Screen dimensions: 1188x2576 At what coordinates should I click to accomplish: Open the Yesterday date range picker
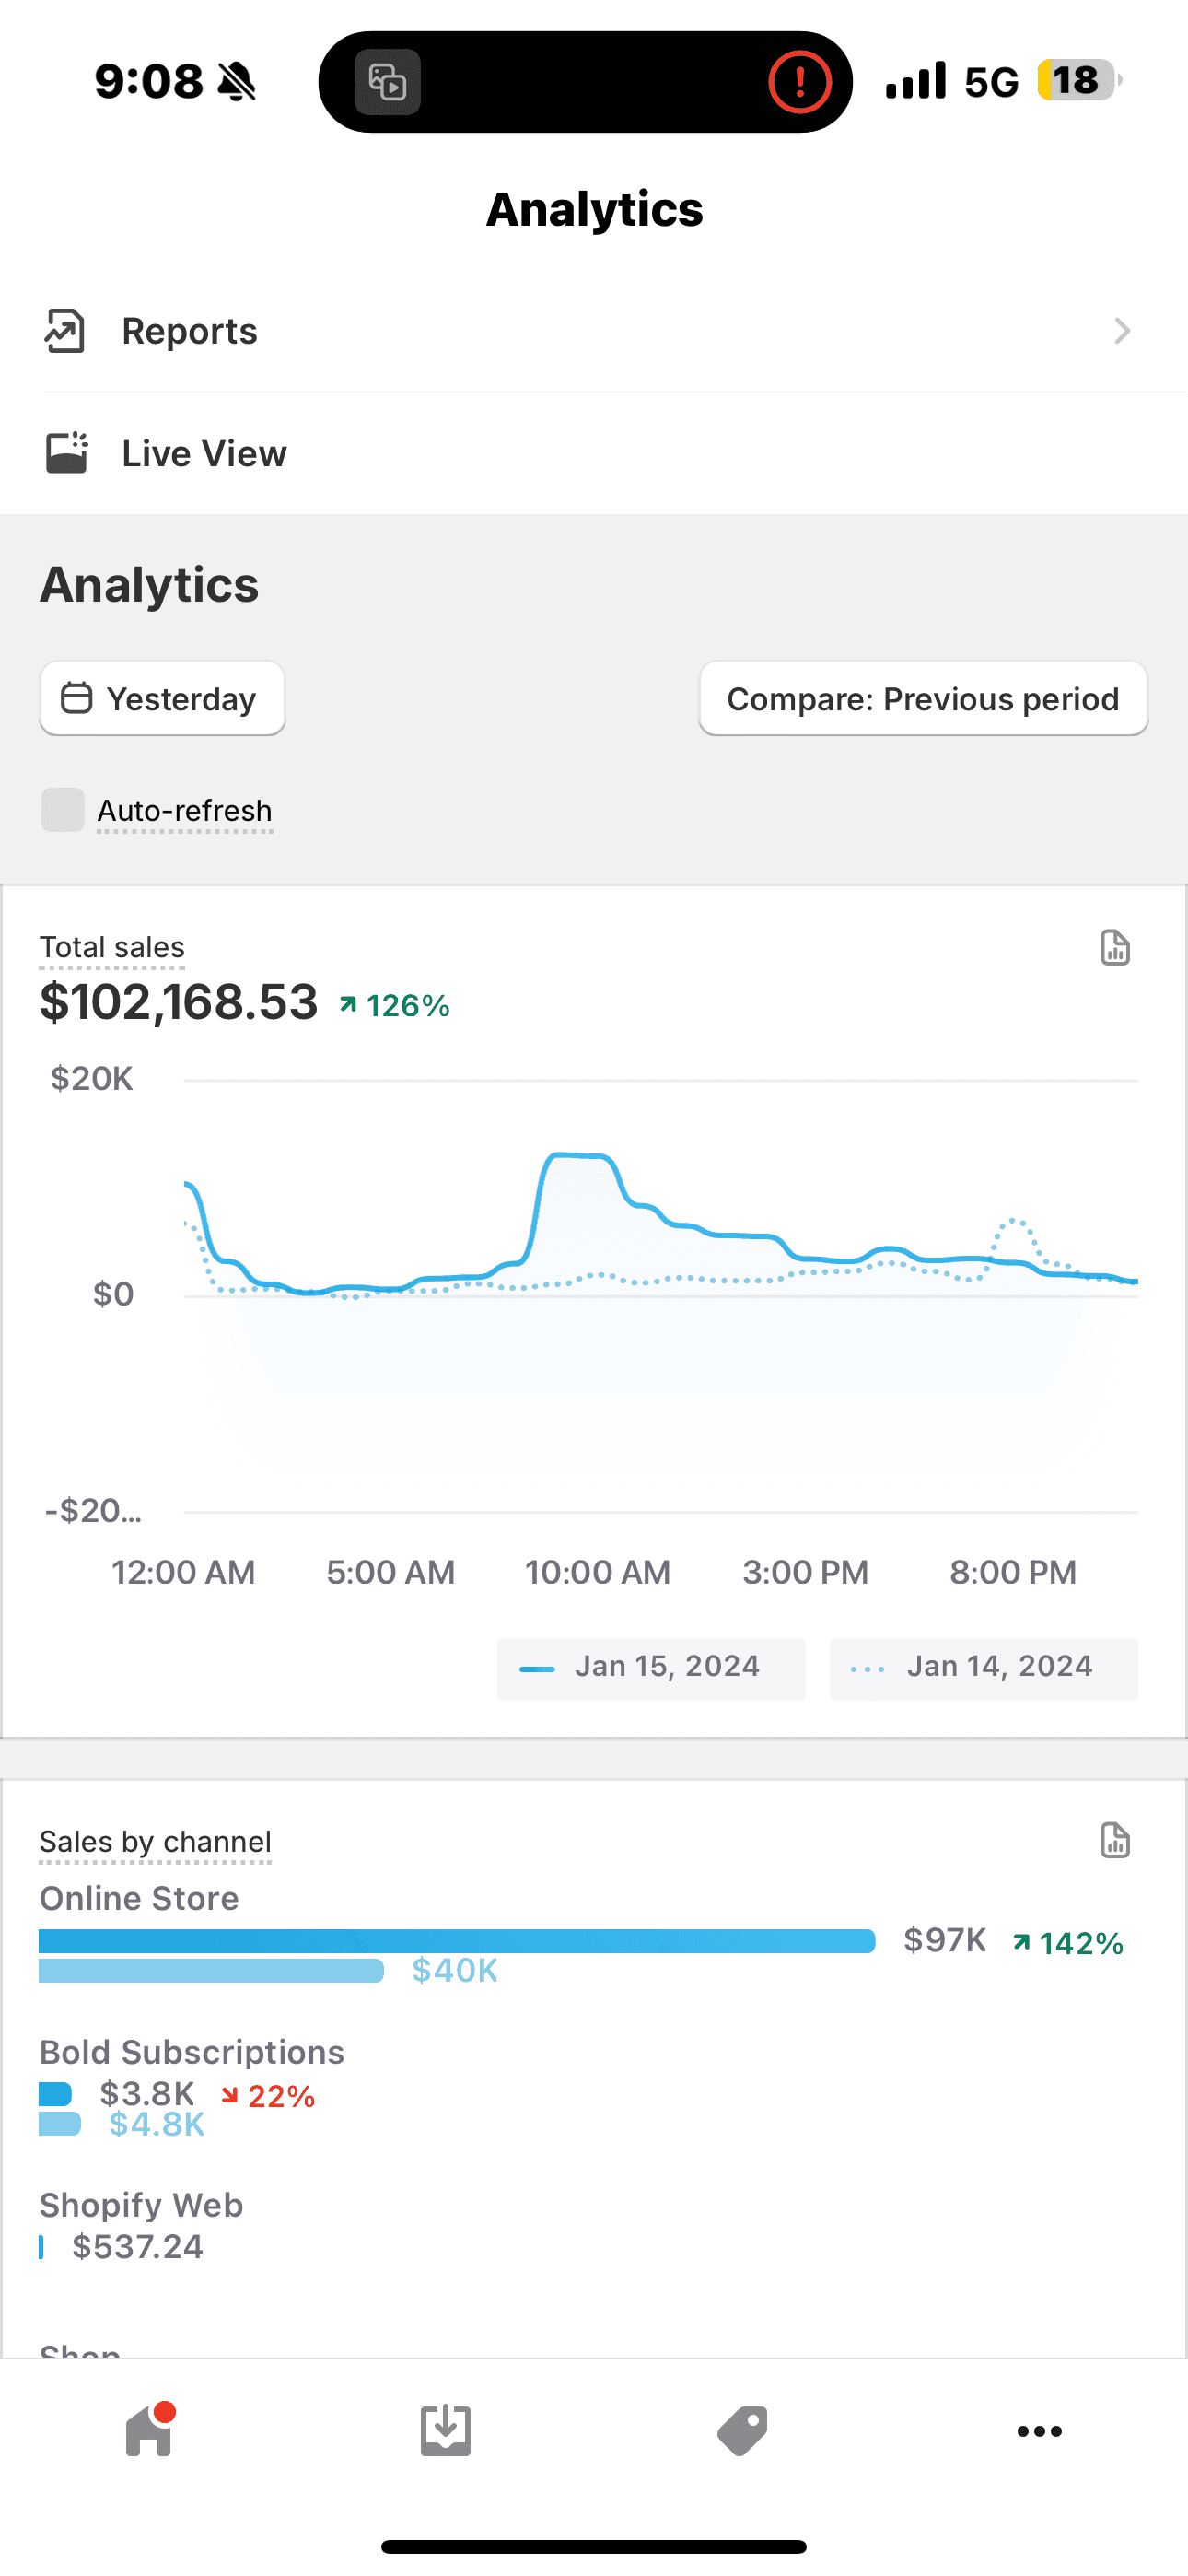coord(162,698)
